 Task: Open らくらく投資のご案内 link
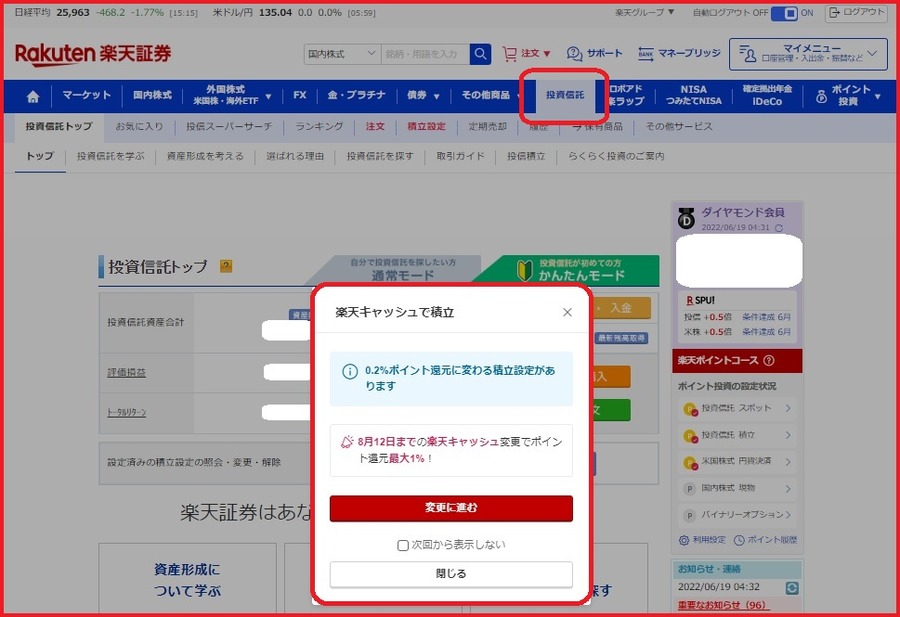tap(616, 156)
